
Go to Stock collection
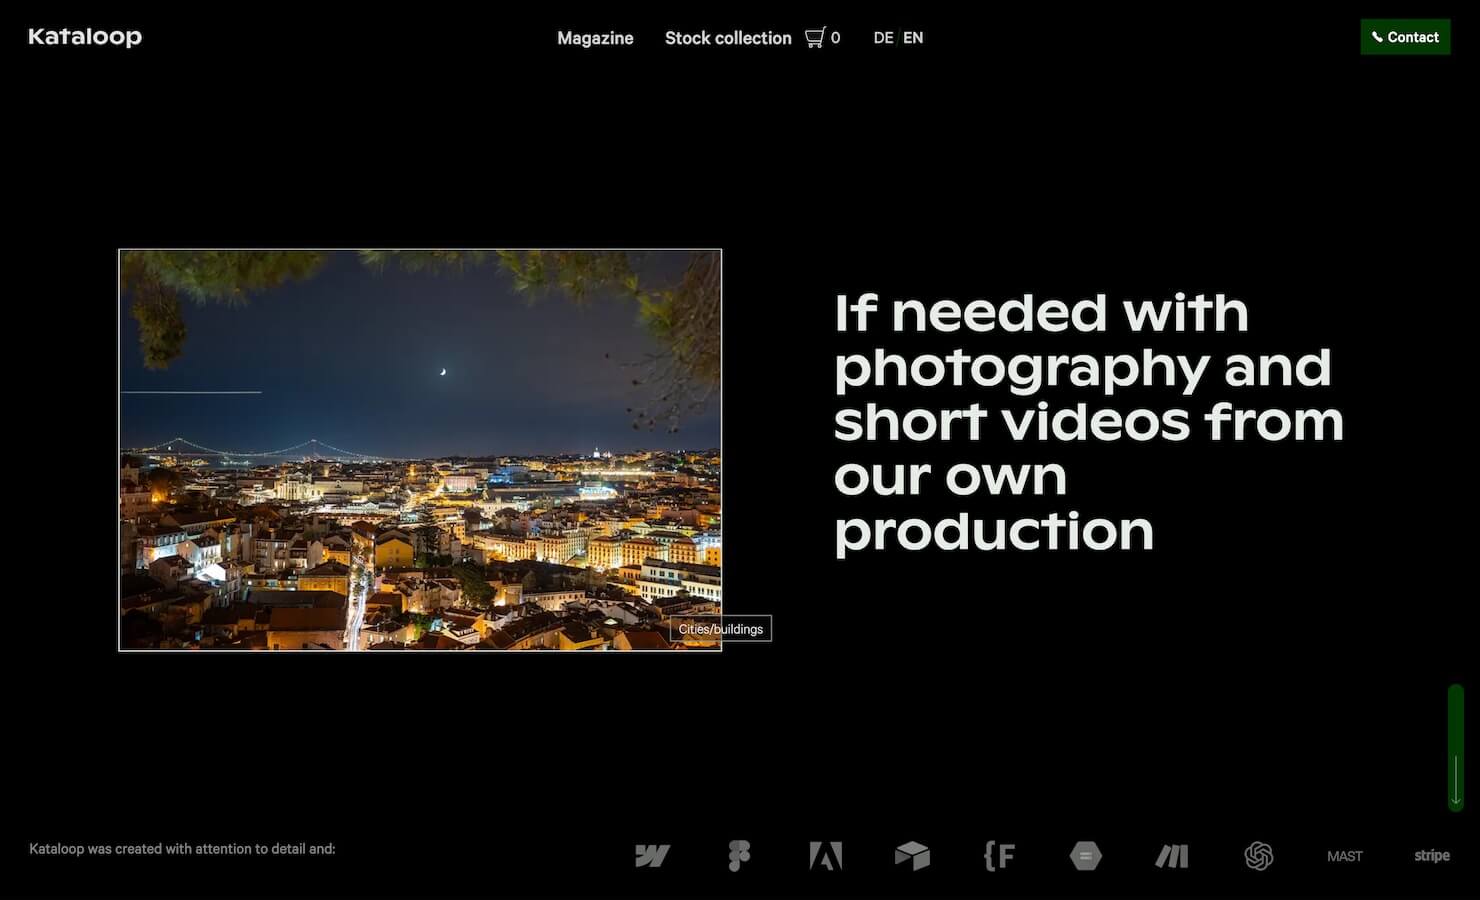point(728,38)
